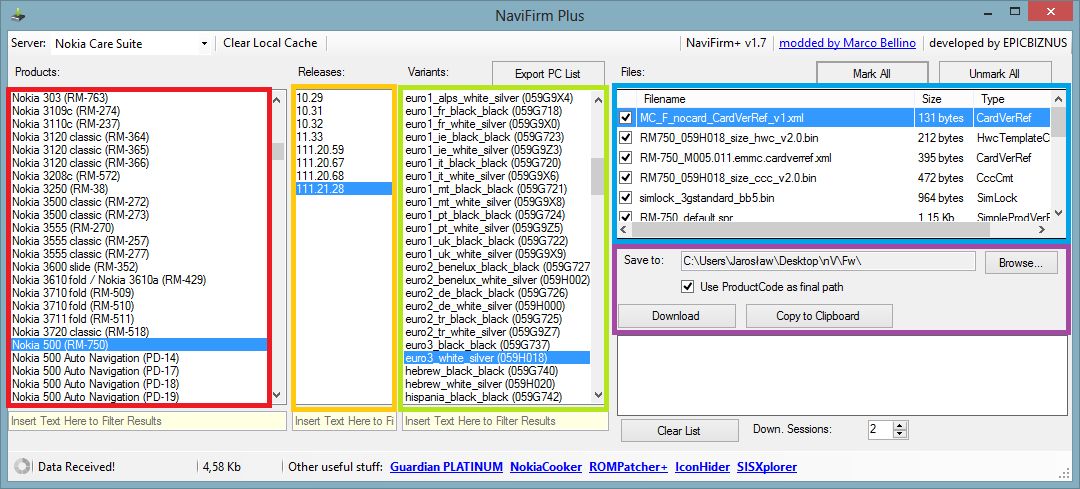Screen dimensions: 1080x489
Task: Click the status spinner icon beside Data Received
Action: tap(21, 466)
